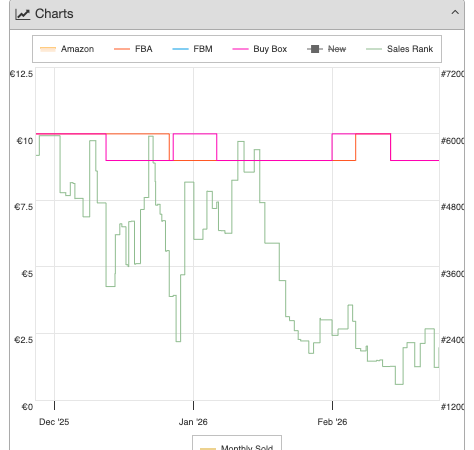Click the Charts panel title text
The image size is (474, 450).
(x=54, y=14)
